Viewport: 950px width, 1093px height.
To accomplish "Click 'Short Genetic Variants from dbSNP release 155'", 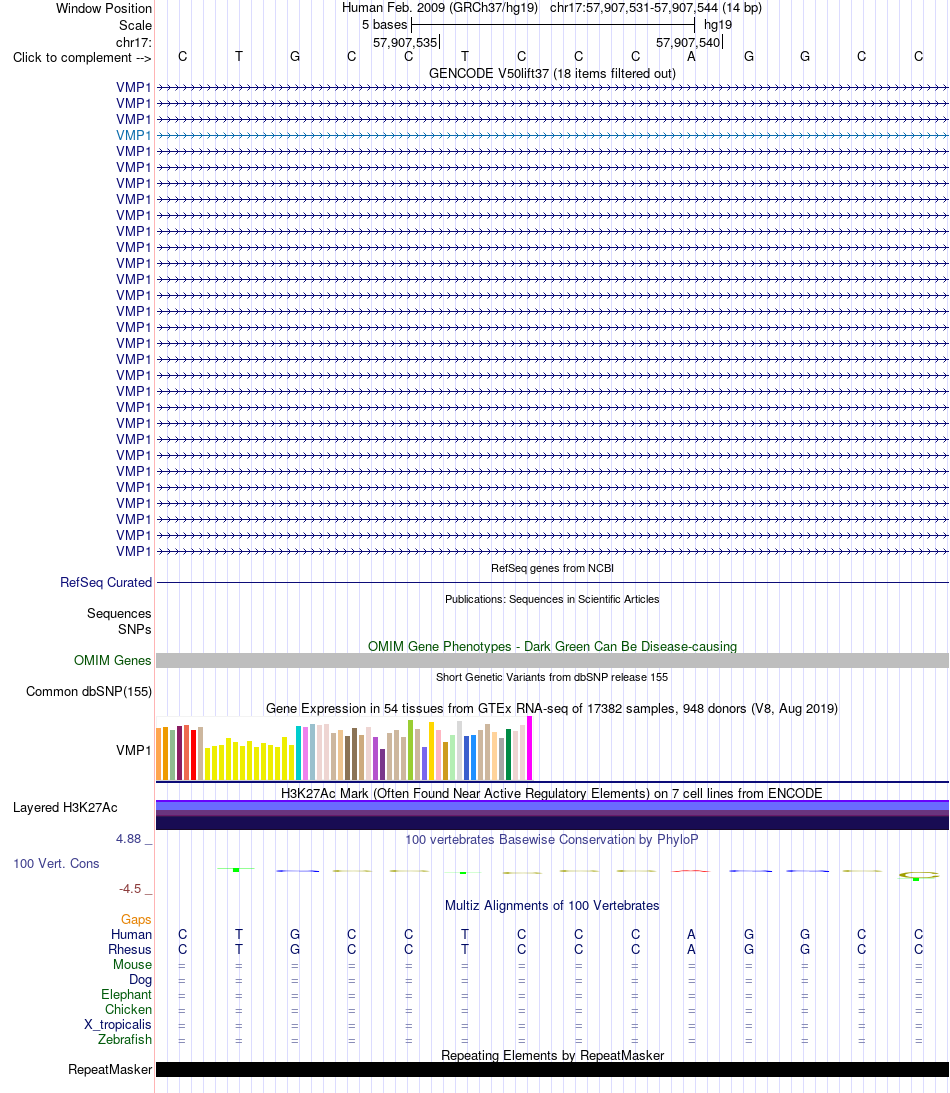I will click(x=552, y=677).
